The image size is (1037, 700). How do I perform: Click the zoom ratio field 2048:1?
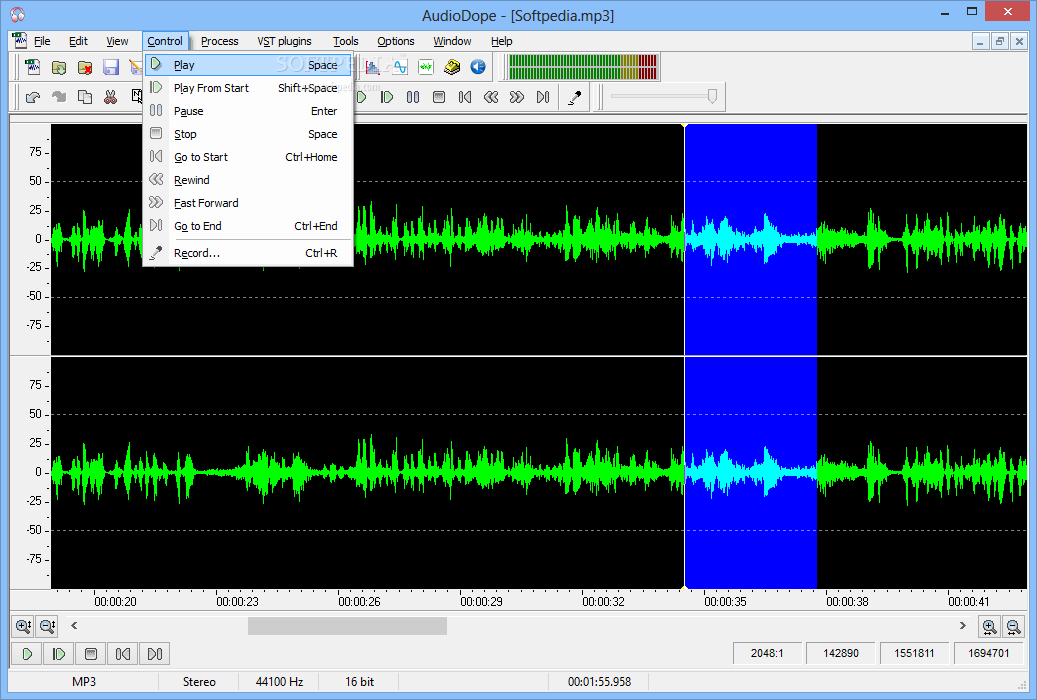coord(767,653)
